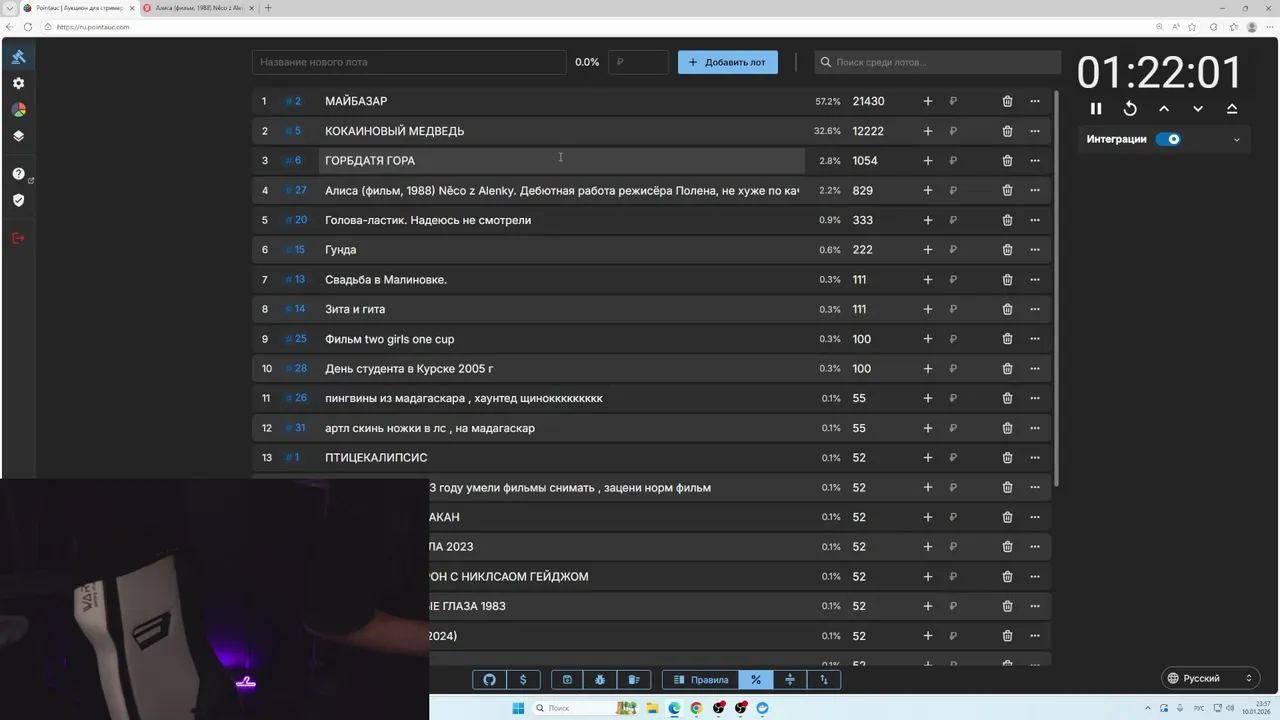Click the 21430 amount of МАЙБАЗАР
Screen dimensions: 1280x720
point(868,101)
